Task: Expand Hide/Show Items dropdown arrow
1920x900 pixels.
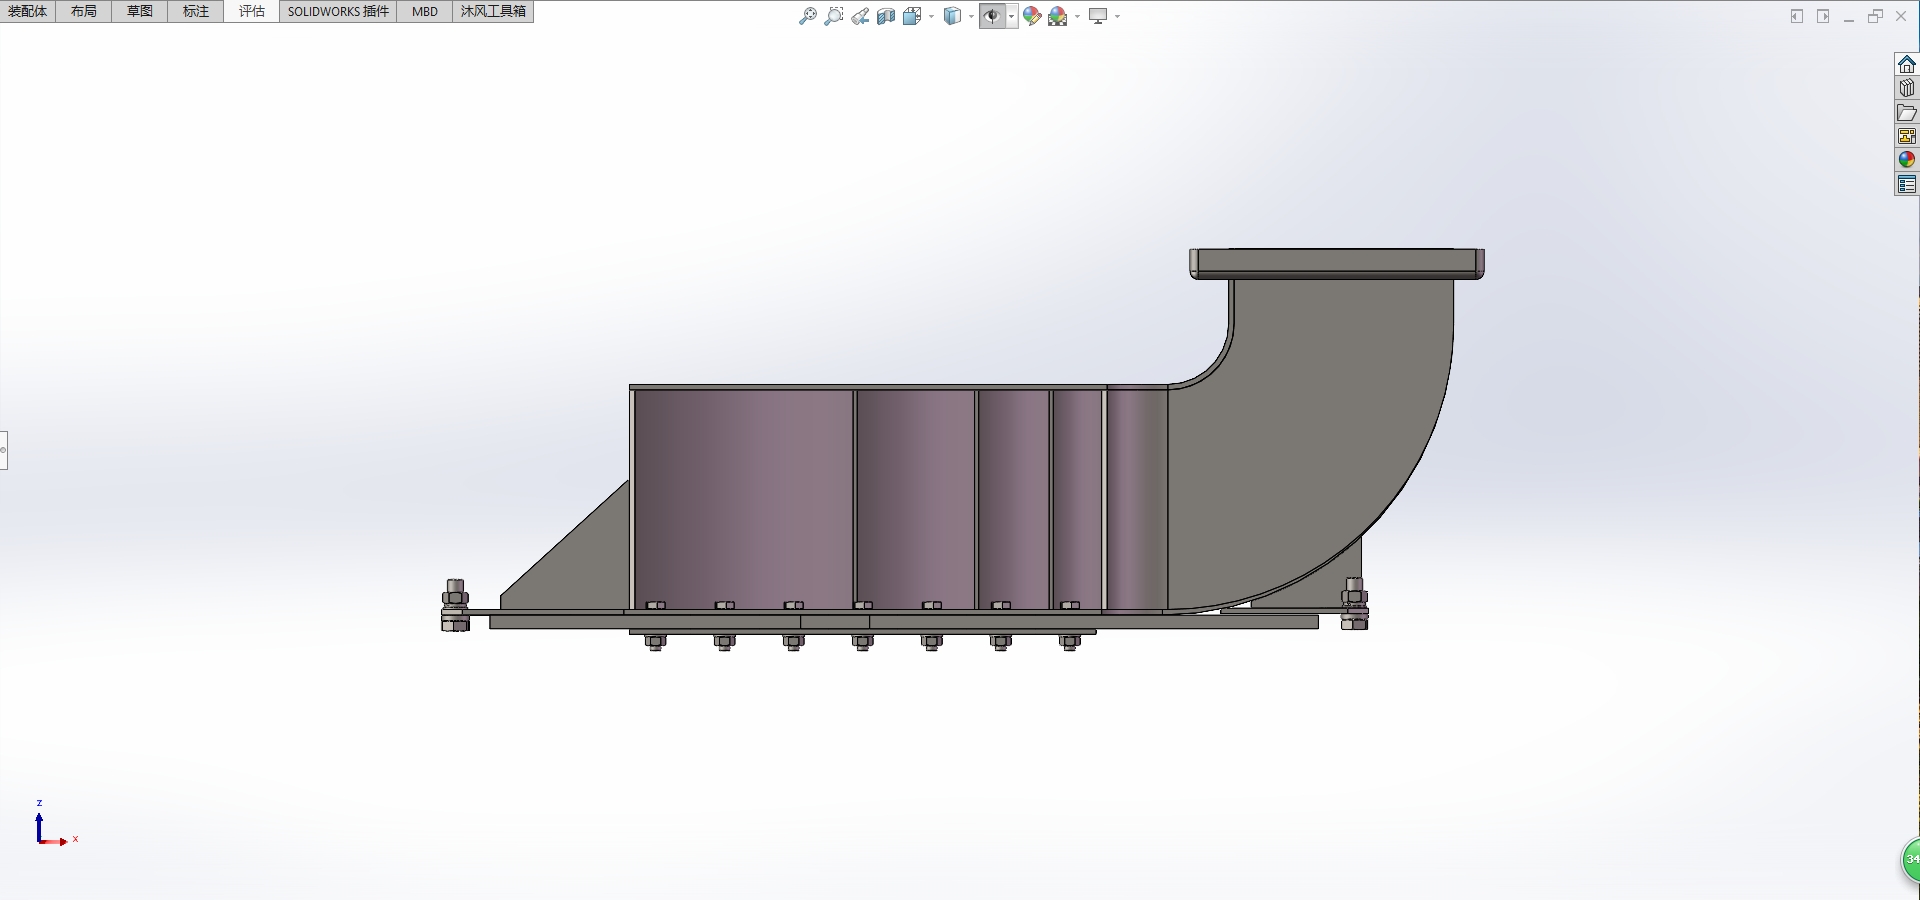Action: click(x=1012, y=16)
